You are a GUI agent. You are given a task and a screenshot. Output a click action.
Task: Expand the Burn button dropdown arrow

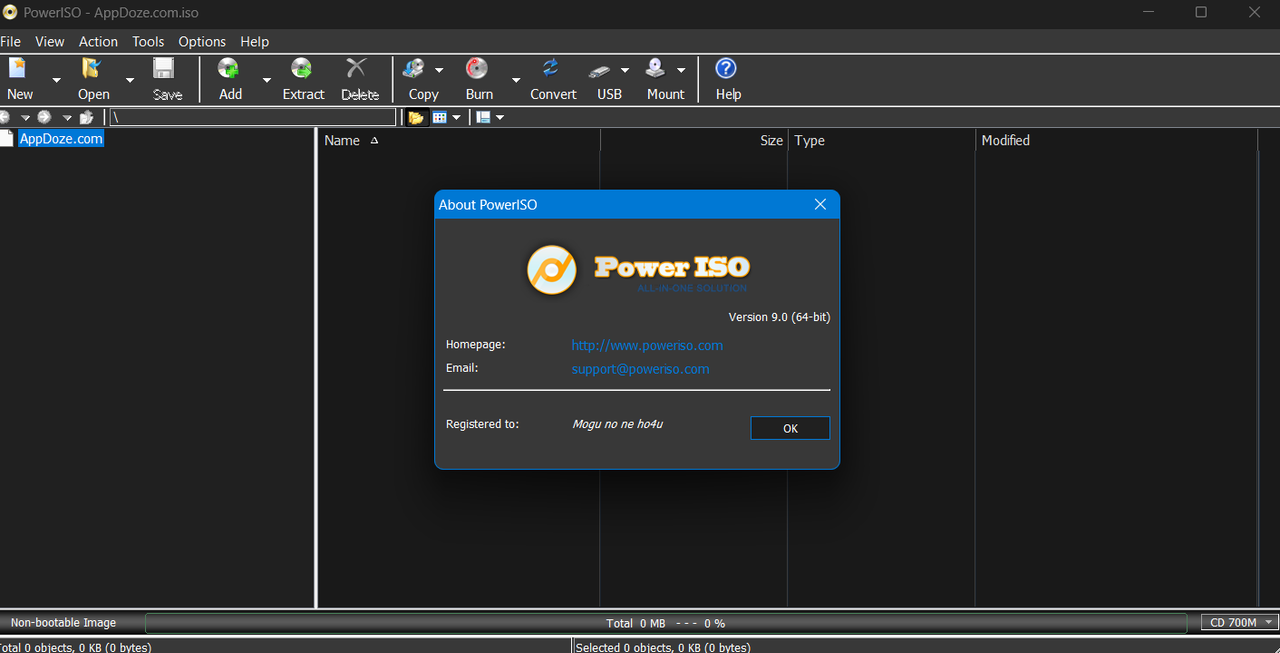(516, 80)
